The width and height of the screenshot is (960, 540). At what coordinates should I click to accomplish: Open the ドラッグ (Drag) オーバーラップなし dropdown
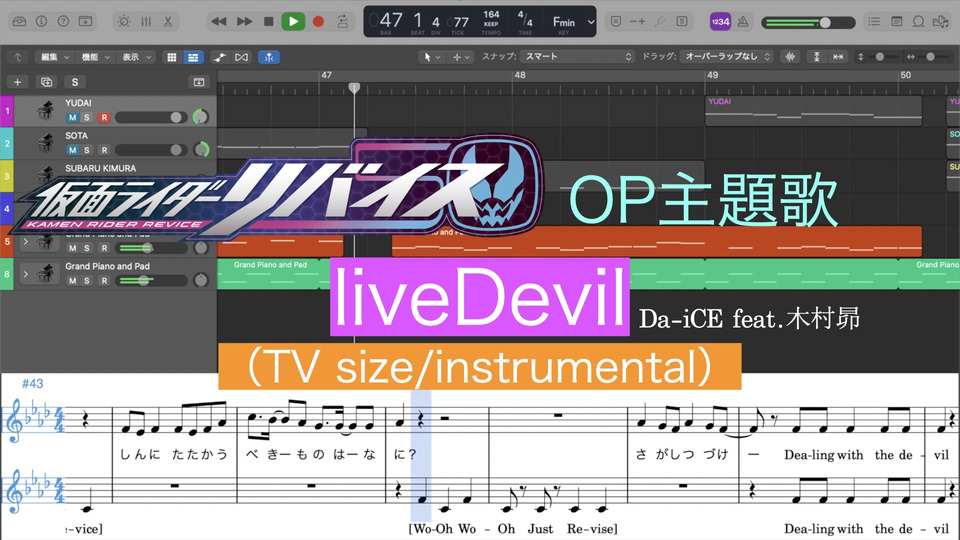click(726, 56)
